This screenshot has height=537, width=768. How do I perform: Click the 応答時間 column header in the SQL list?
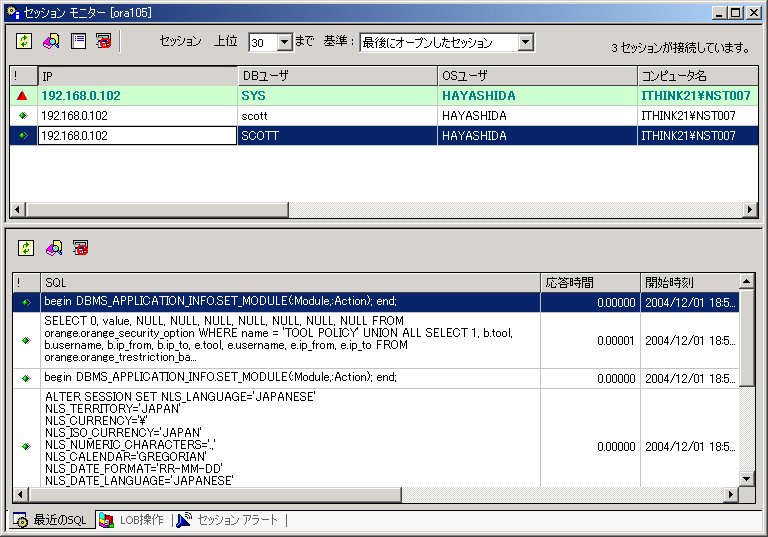click(x=589, y=282)
